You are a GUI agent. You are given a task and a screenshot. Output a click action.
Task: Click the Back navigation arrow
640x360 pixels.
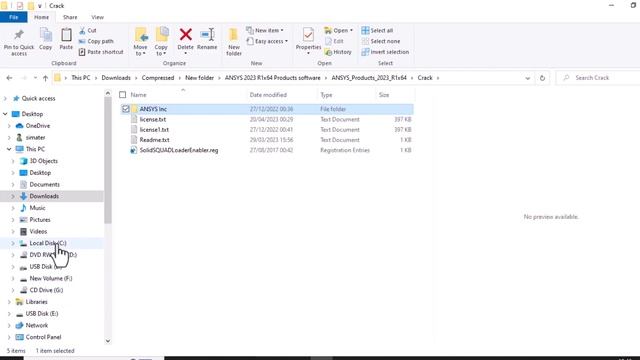(x=9, y=78)
